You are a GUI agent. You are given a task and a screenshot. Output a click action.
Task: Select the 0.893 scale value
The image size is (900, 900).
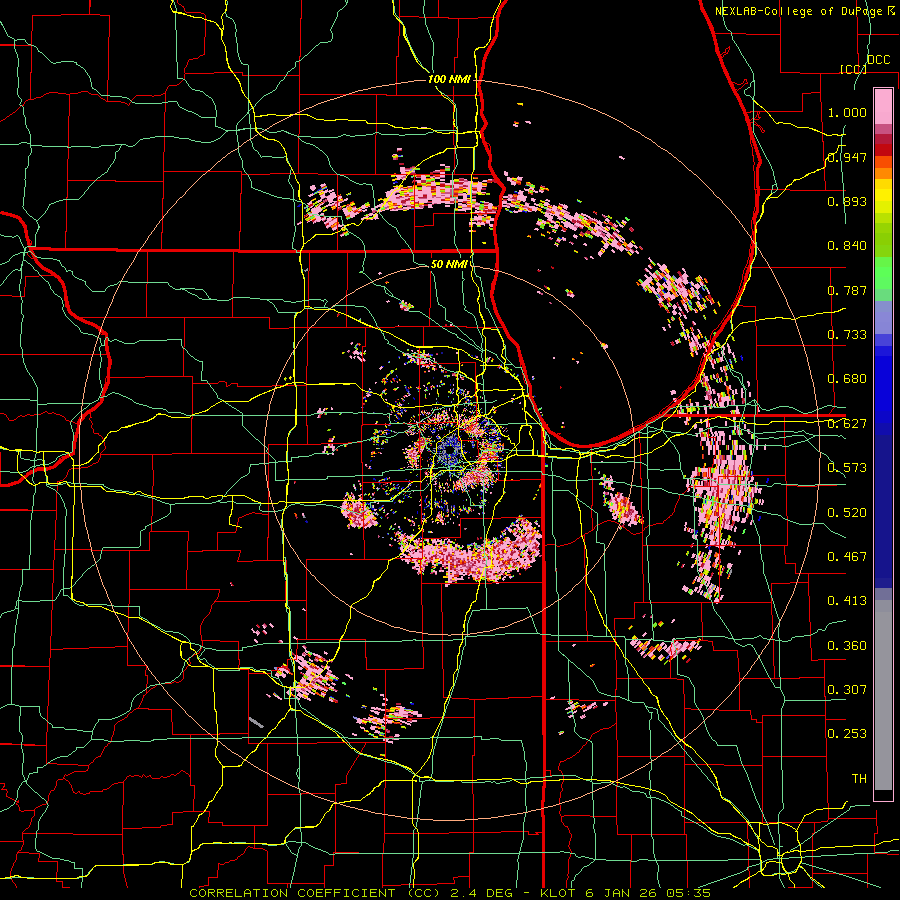[x=847, y=201]
